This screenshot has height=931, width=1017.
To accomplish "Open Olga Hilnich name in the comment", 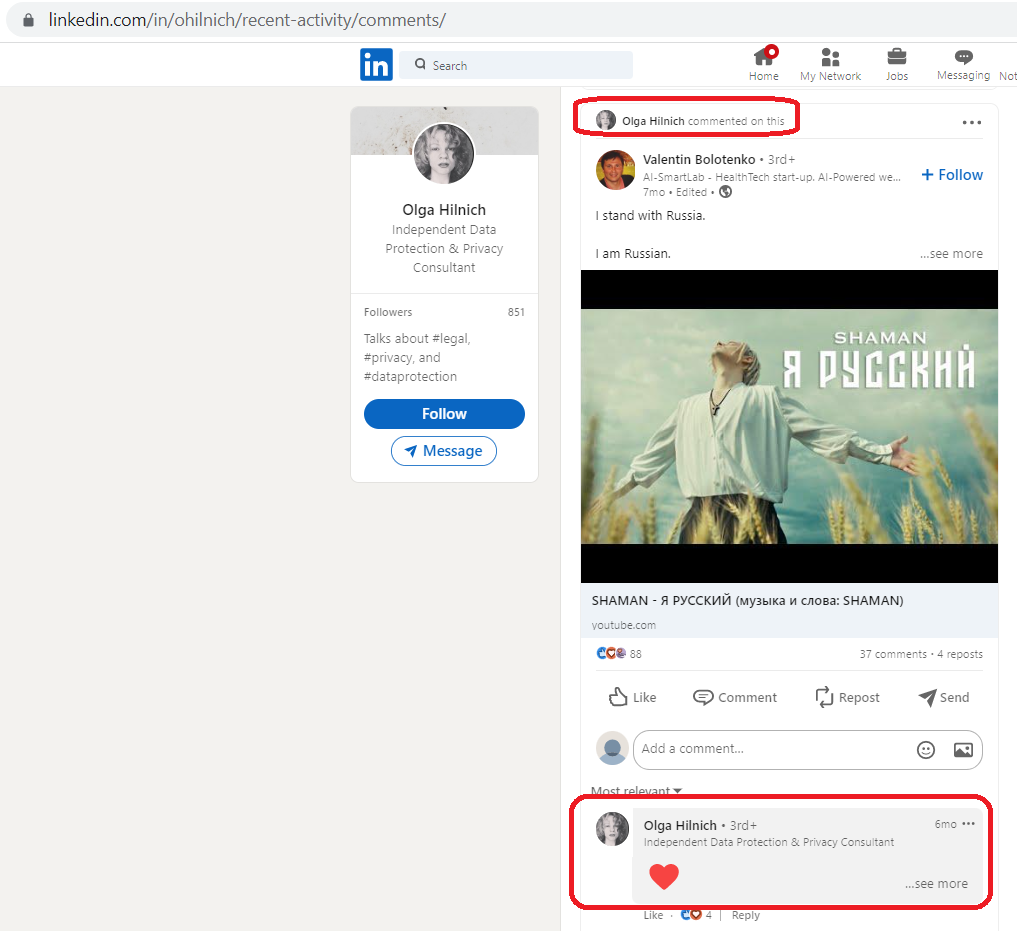I will pyautogui.click(x=680, y=825).
